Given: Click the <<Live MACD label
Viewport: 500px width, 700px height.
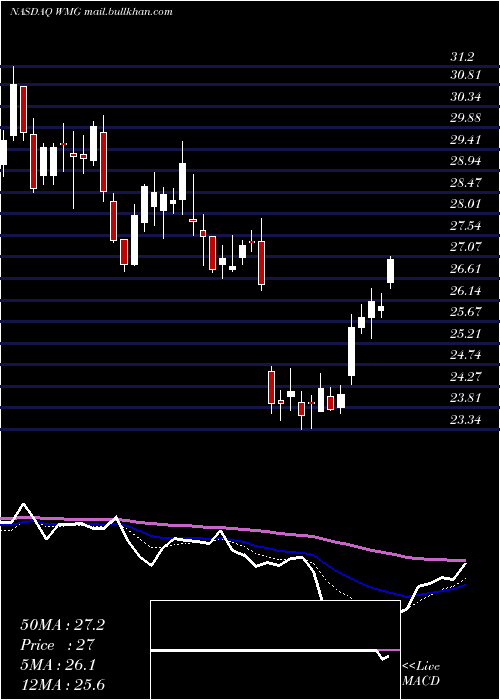Looking at the screenshot, I should (421, 673).
